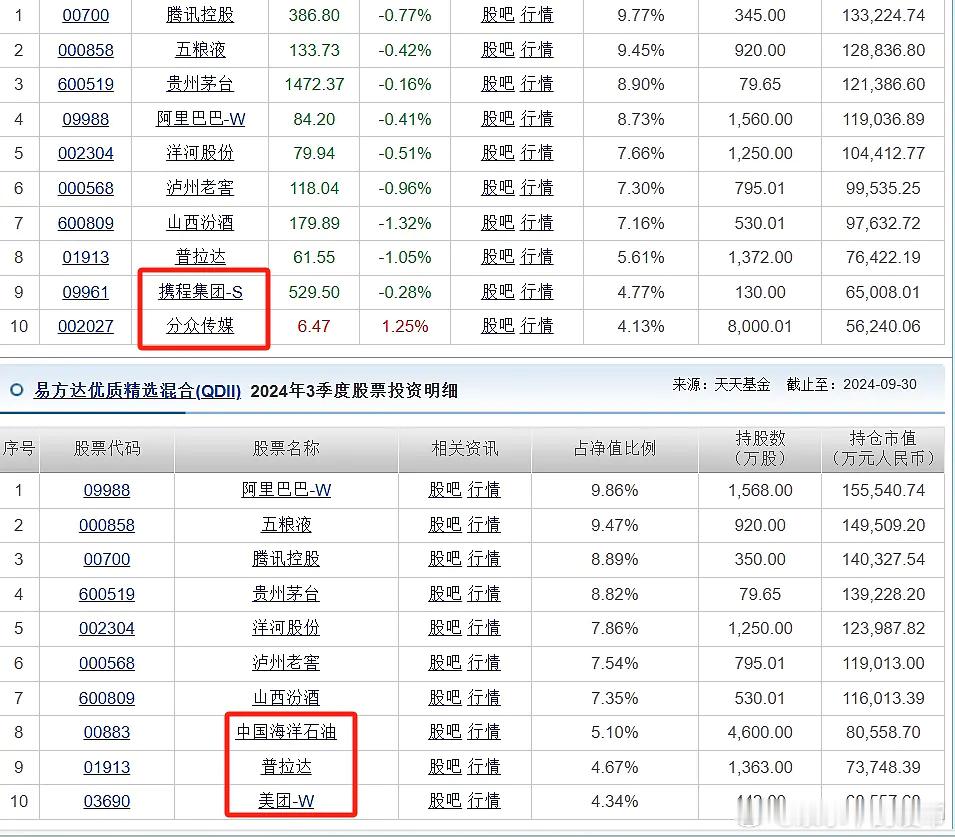
Task: Open 腾讯控股 stock name in upper table
Action: 200,15
